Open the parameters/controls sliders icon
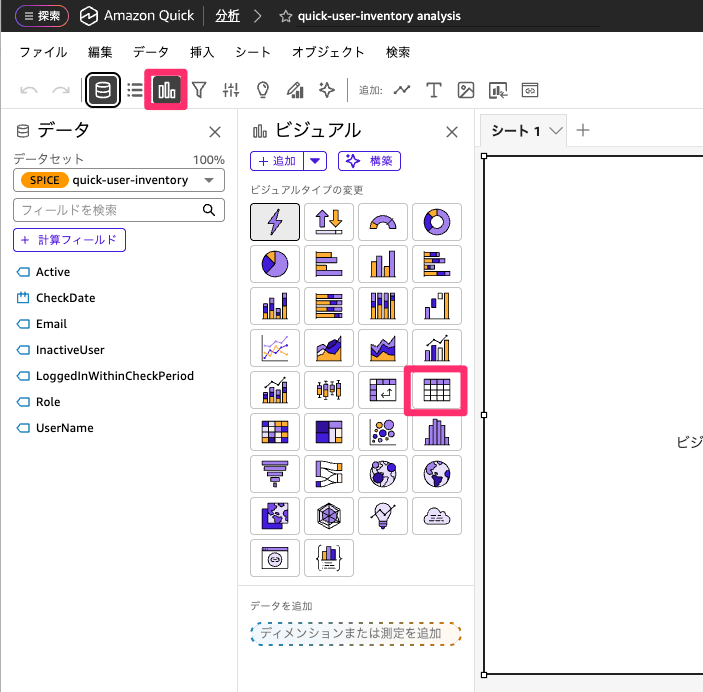Viewport: 703px width, 692px height. 231,90
